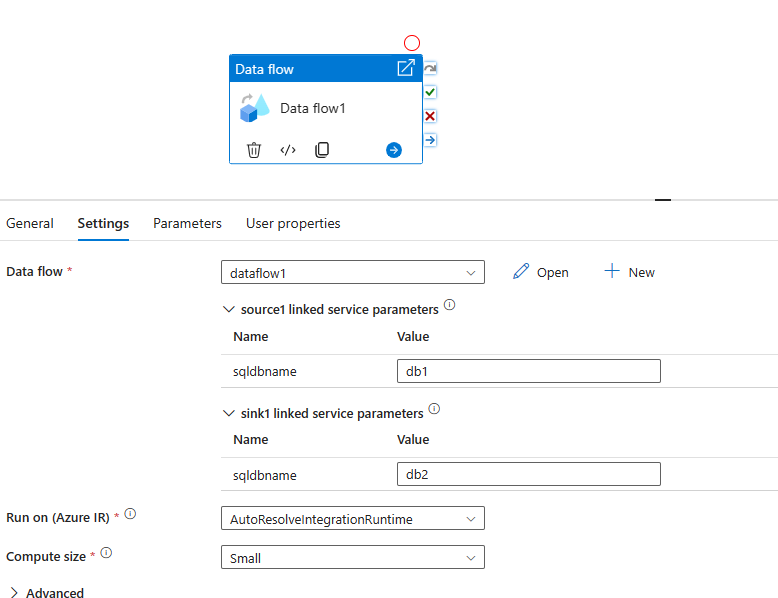Viewport: 778px width, 598px height.
Task: Open the Run on Azure IR dropdown
Action: tap(352, 519)
